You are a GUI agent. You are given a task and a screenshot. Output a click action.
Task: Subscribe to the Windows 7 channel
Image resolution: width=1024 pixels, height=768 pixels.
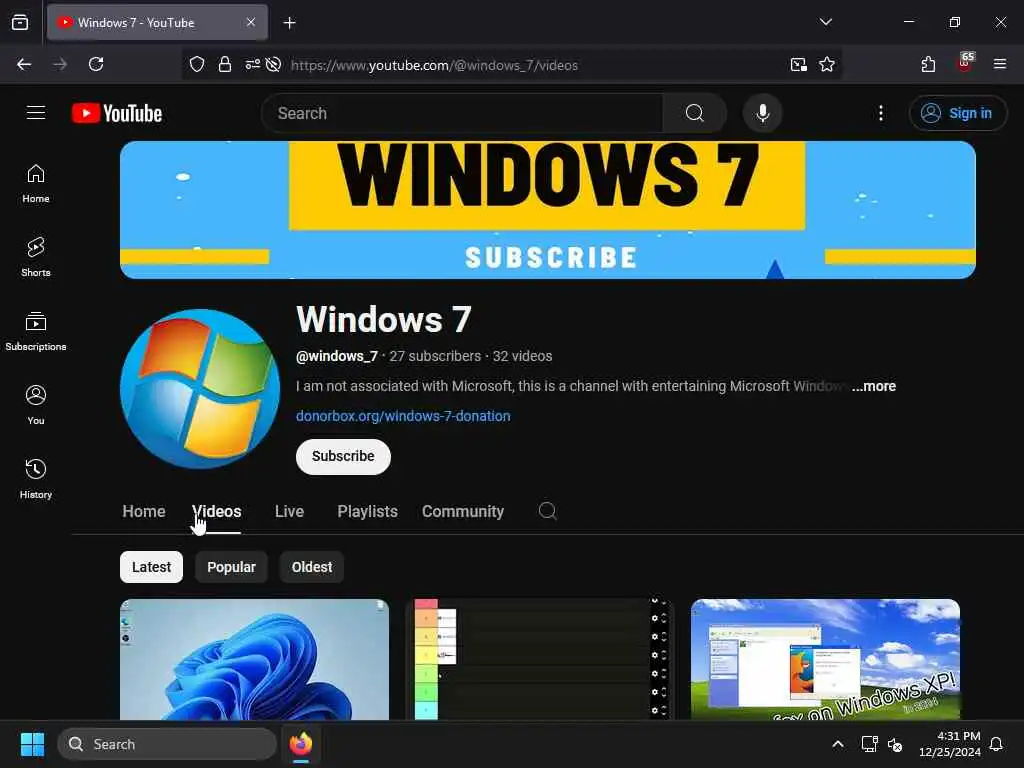pos(343,456)
